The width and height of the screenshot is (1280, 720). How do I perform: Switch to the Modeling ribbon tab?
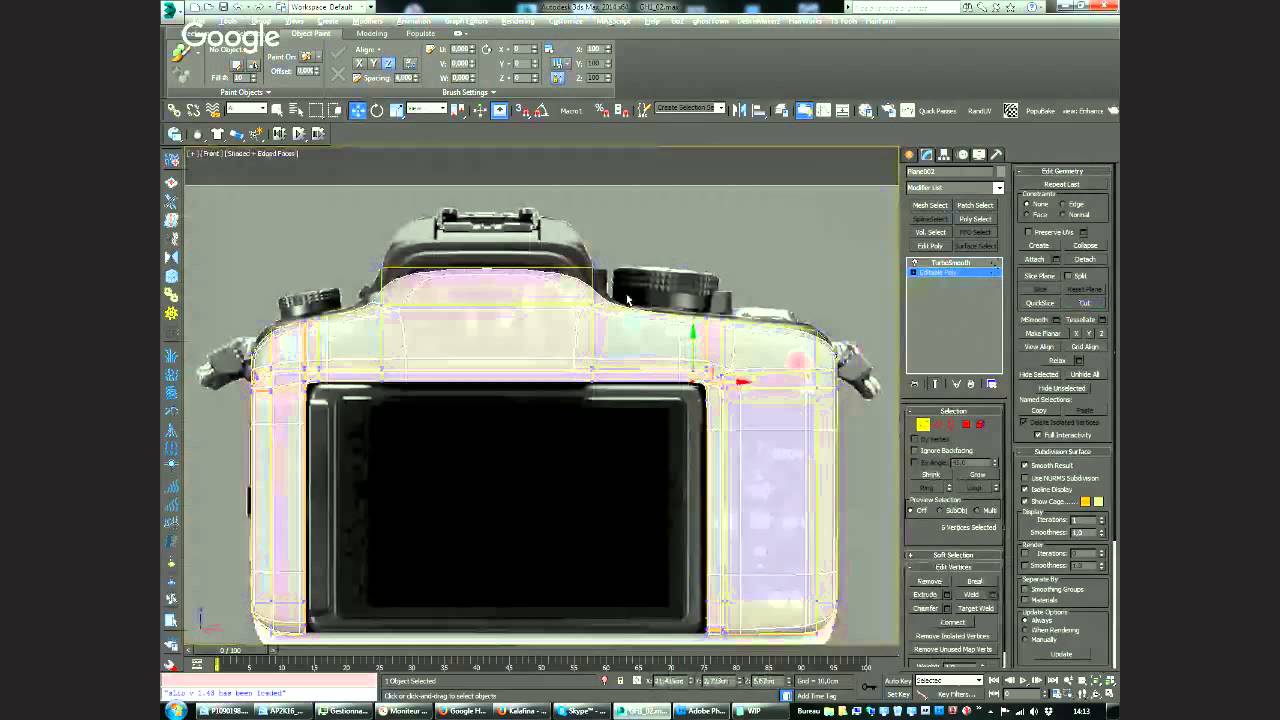372,34
